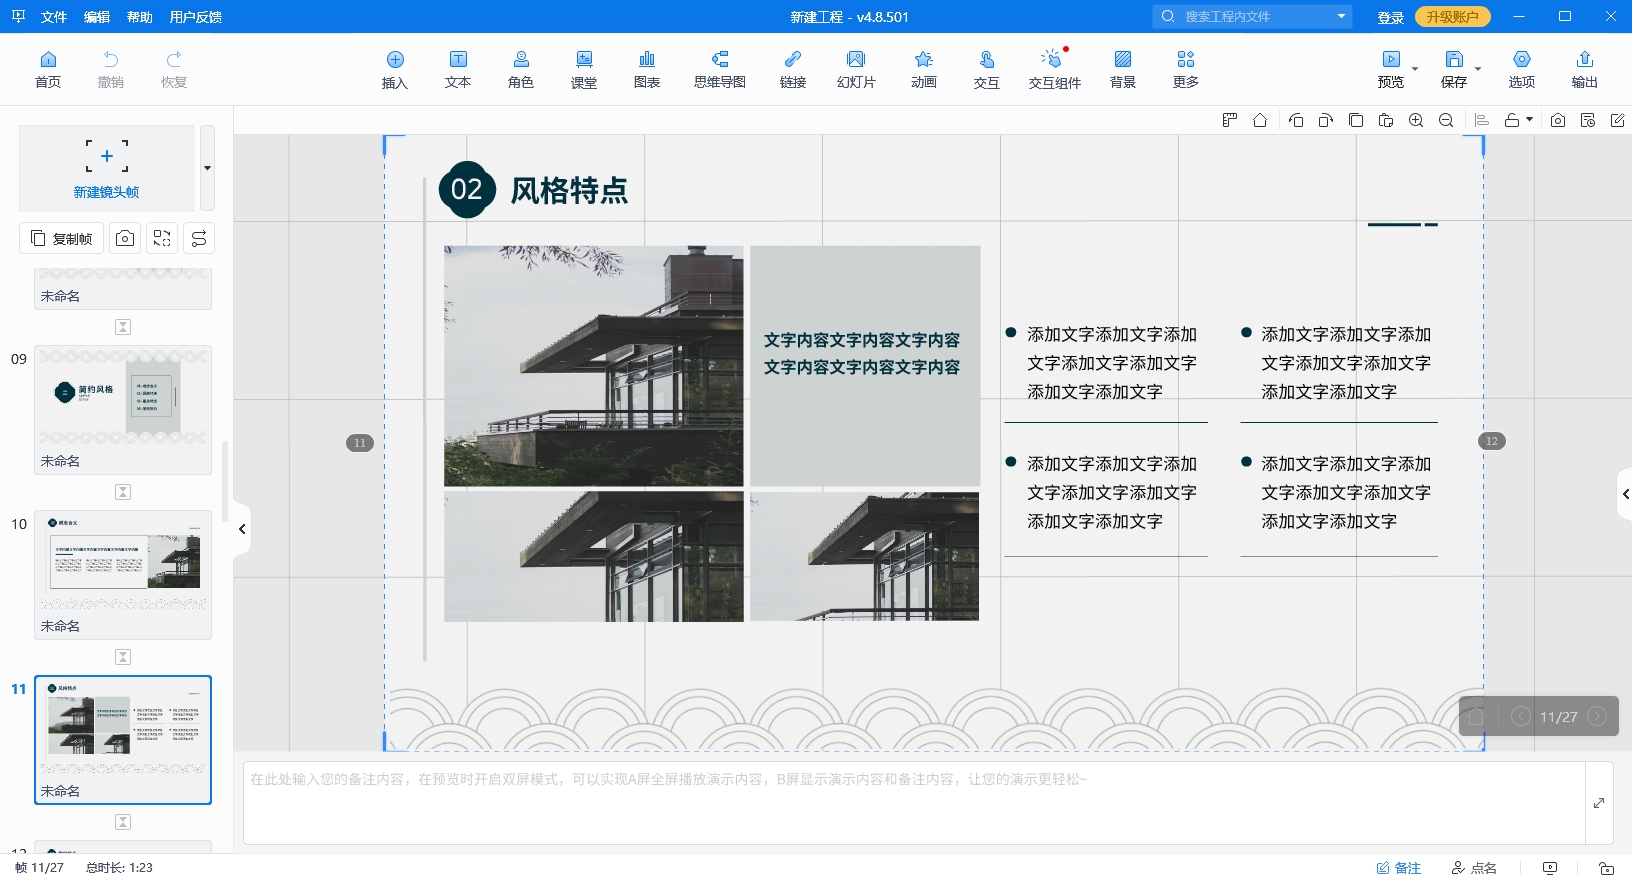This screenshot has height=877, width=1632.
Task: Click the zoom in magnifier icon
Action: tap(1416, 120)
